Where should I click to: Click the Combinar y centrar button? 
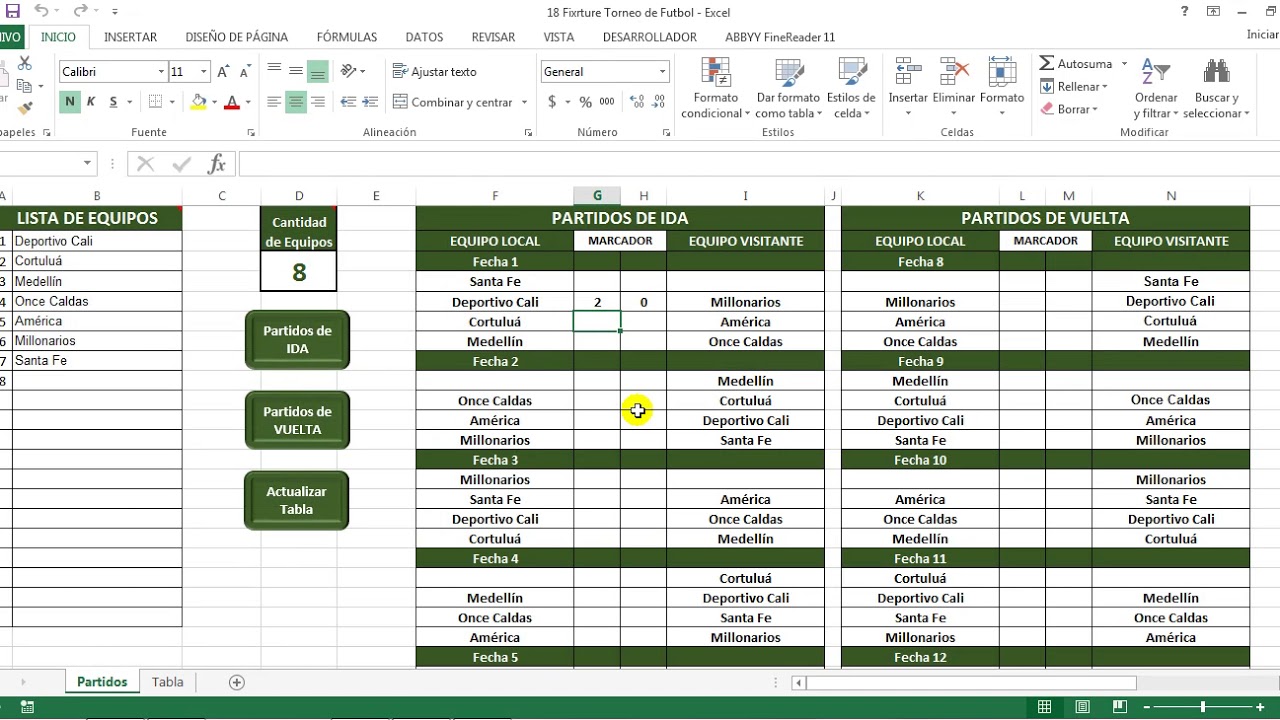(x=453, y=102)
